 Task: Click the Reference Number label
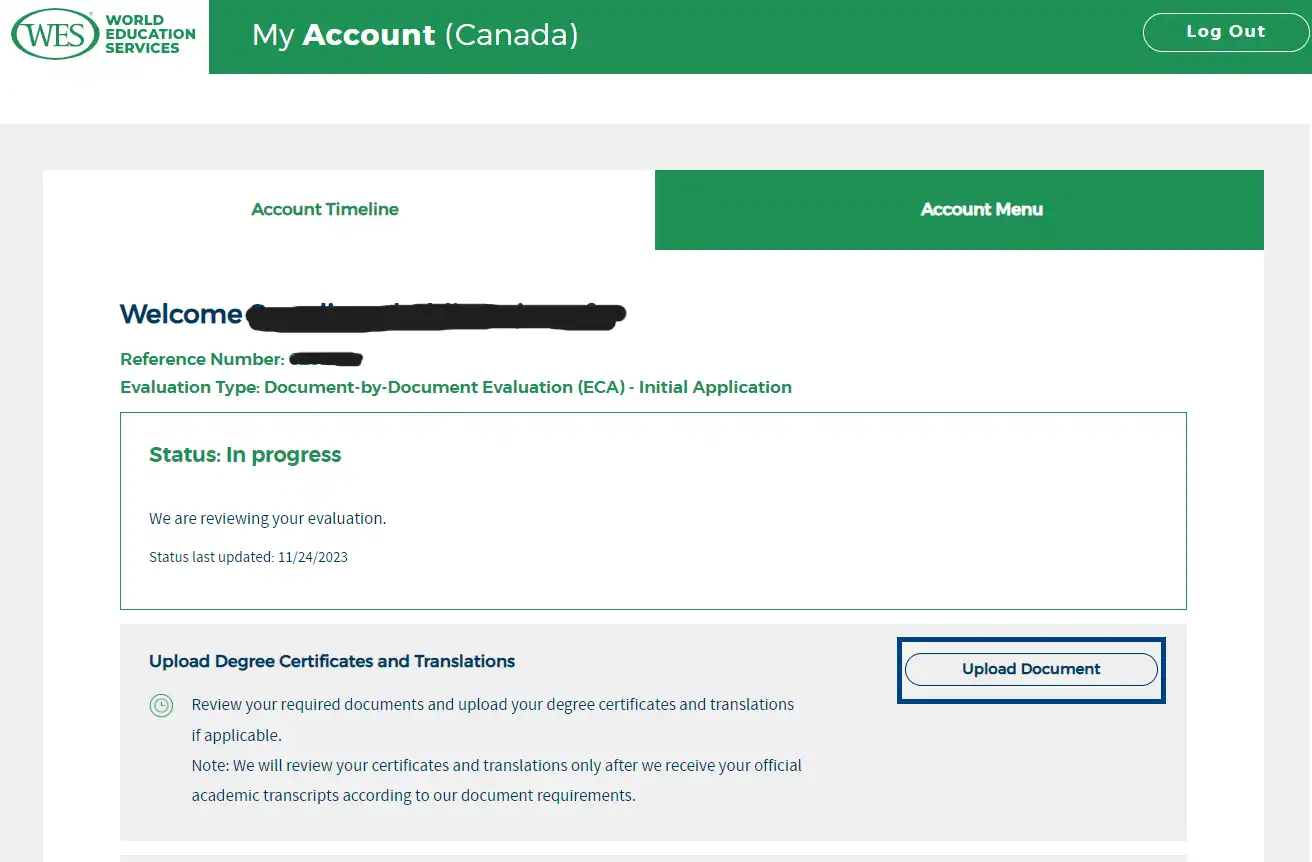[202, 359]
